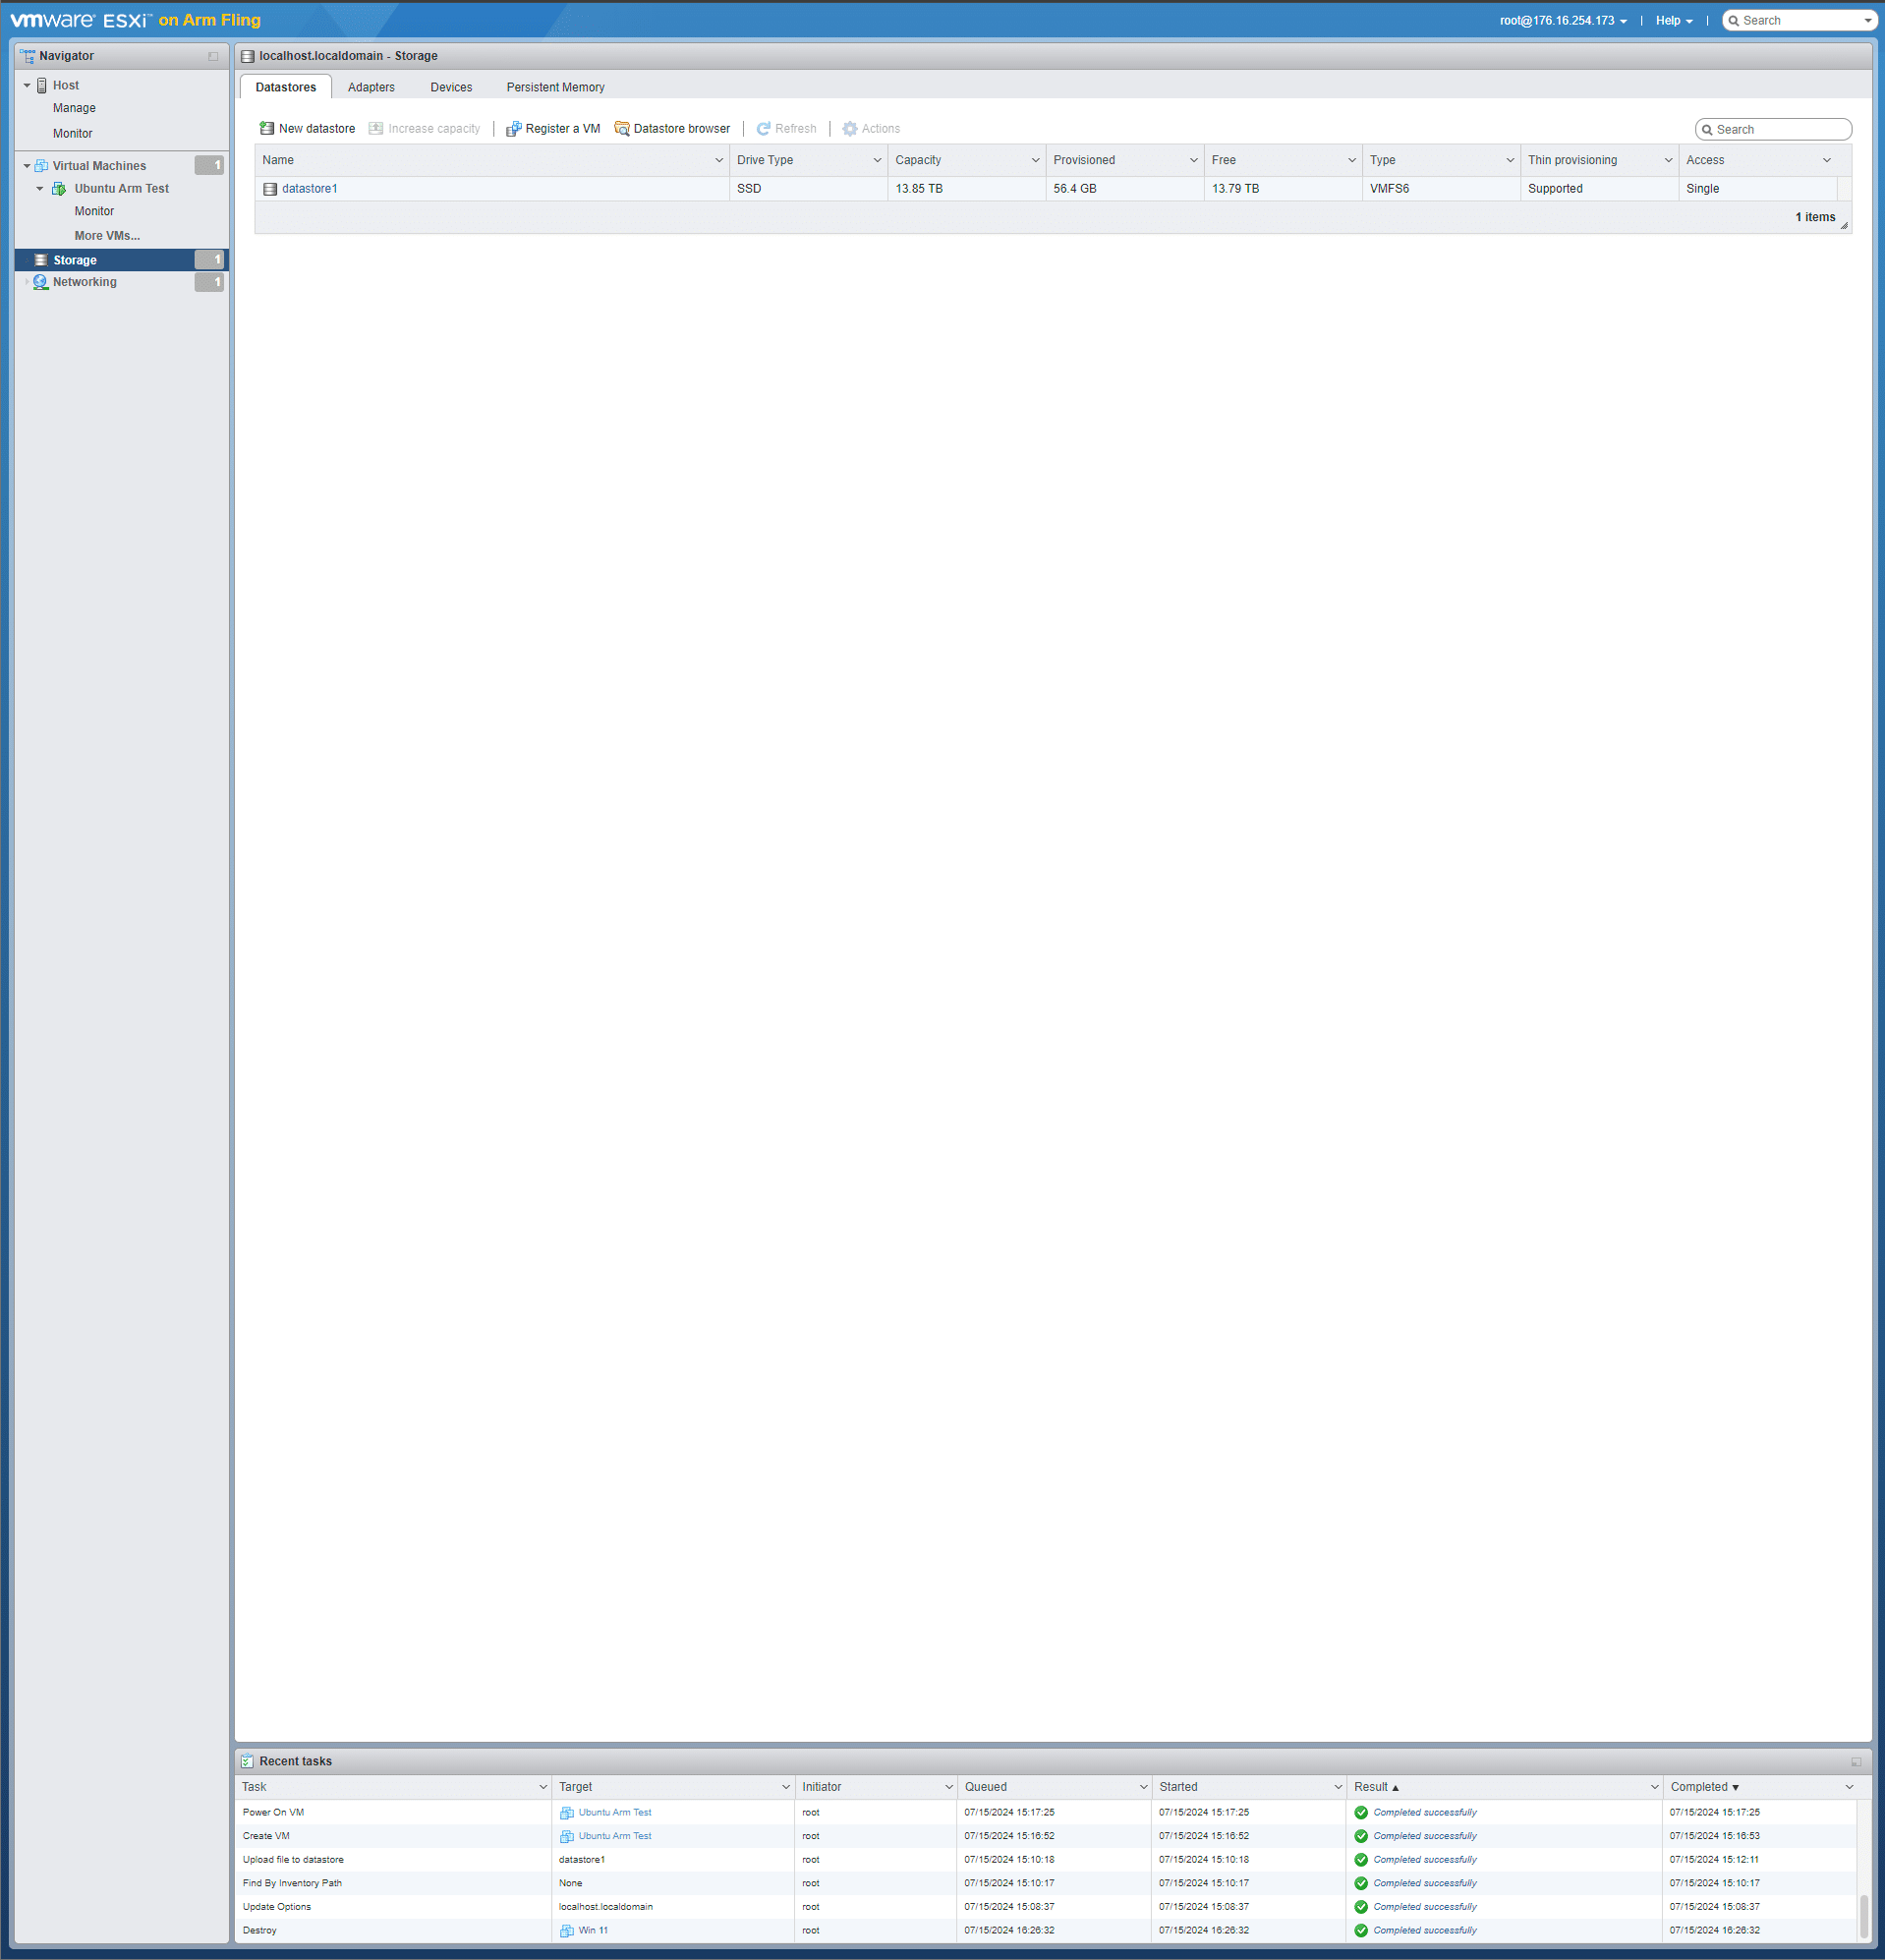Click the Host icon in Navigator
This screenshot has width=1885, height=1960.
42,86
